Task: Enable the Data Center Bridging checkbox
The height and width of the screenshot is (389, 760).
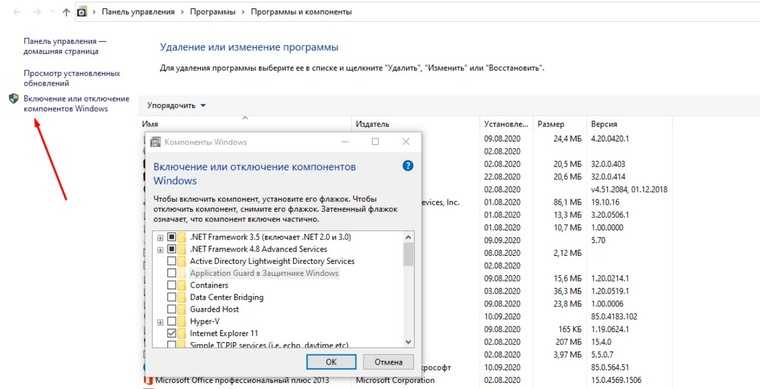Action: click(171, 297)
